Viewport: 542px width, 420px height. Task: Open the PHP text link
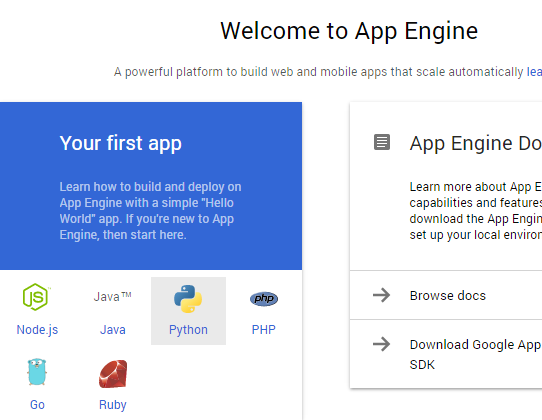click(x=264, y=330)
